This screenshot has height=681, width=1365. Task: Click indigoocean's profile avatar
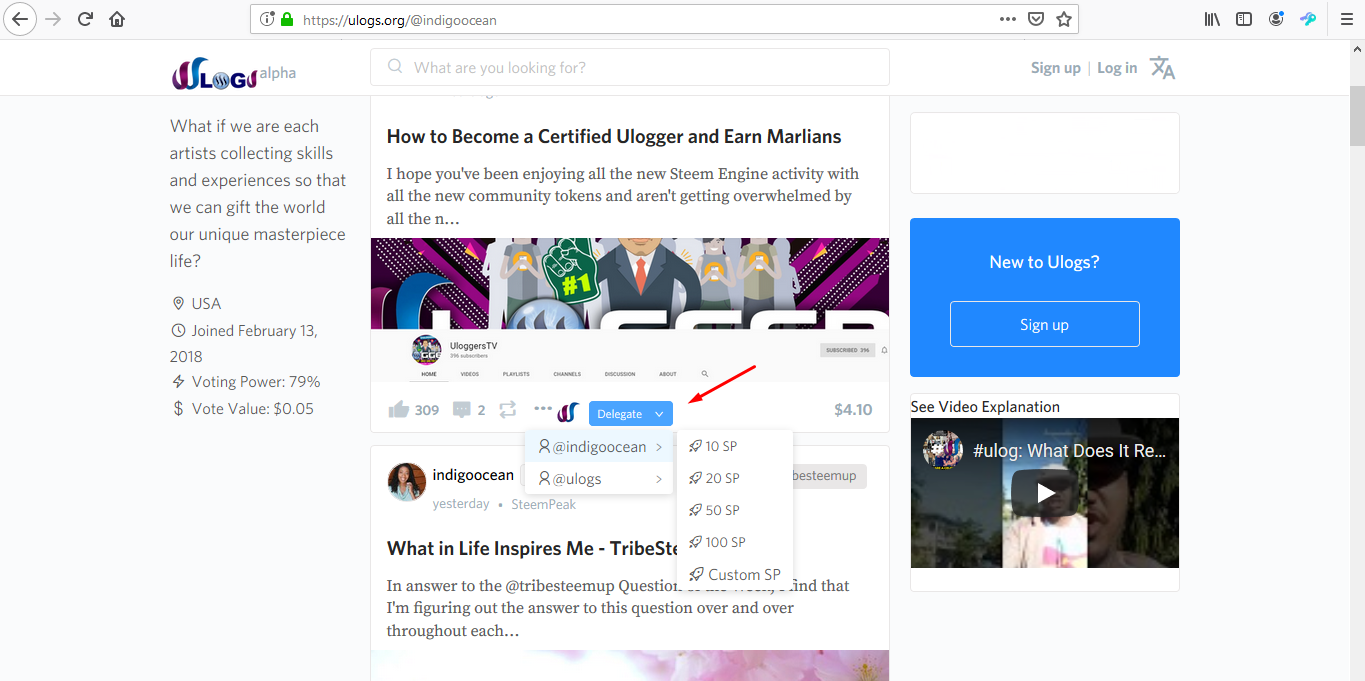(x=406, y=482)
